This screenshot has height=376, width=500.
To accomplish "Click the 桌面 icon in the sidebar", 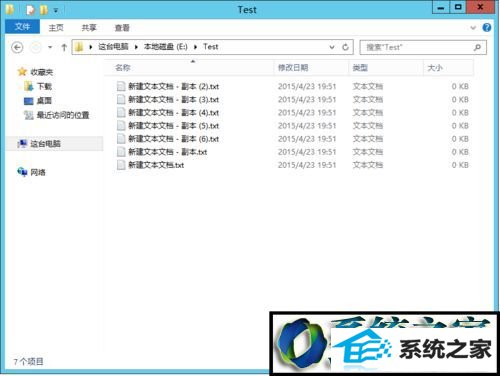I will [29, 101].
